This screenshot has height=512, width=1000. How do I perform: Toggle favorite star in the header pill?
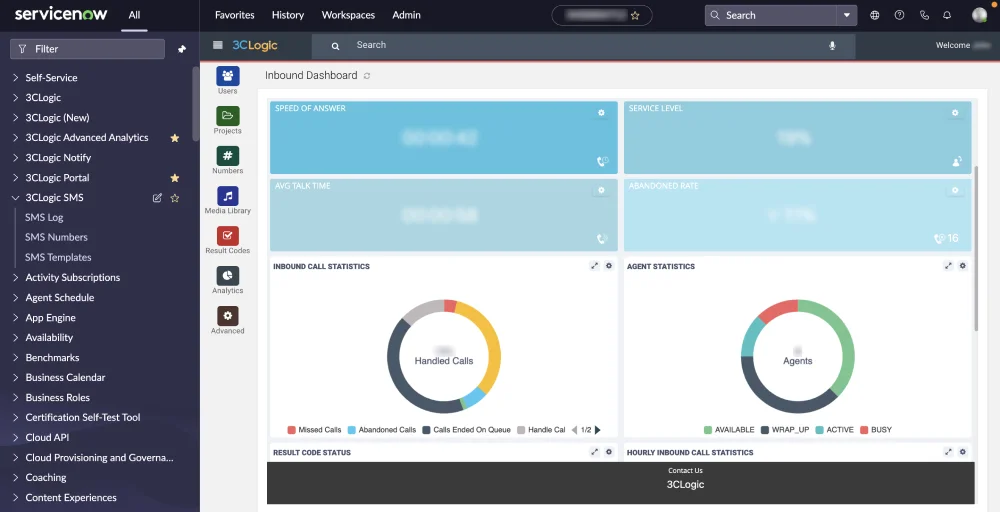635,15
